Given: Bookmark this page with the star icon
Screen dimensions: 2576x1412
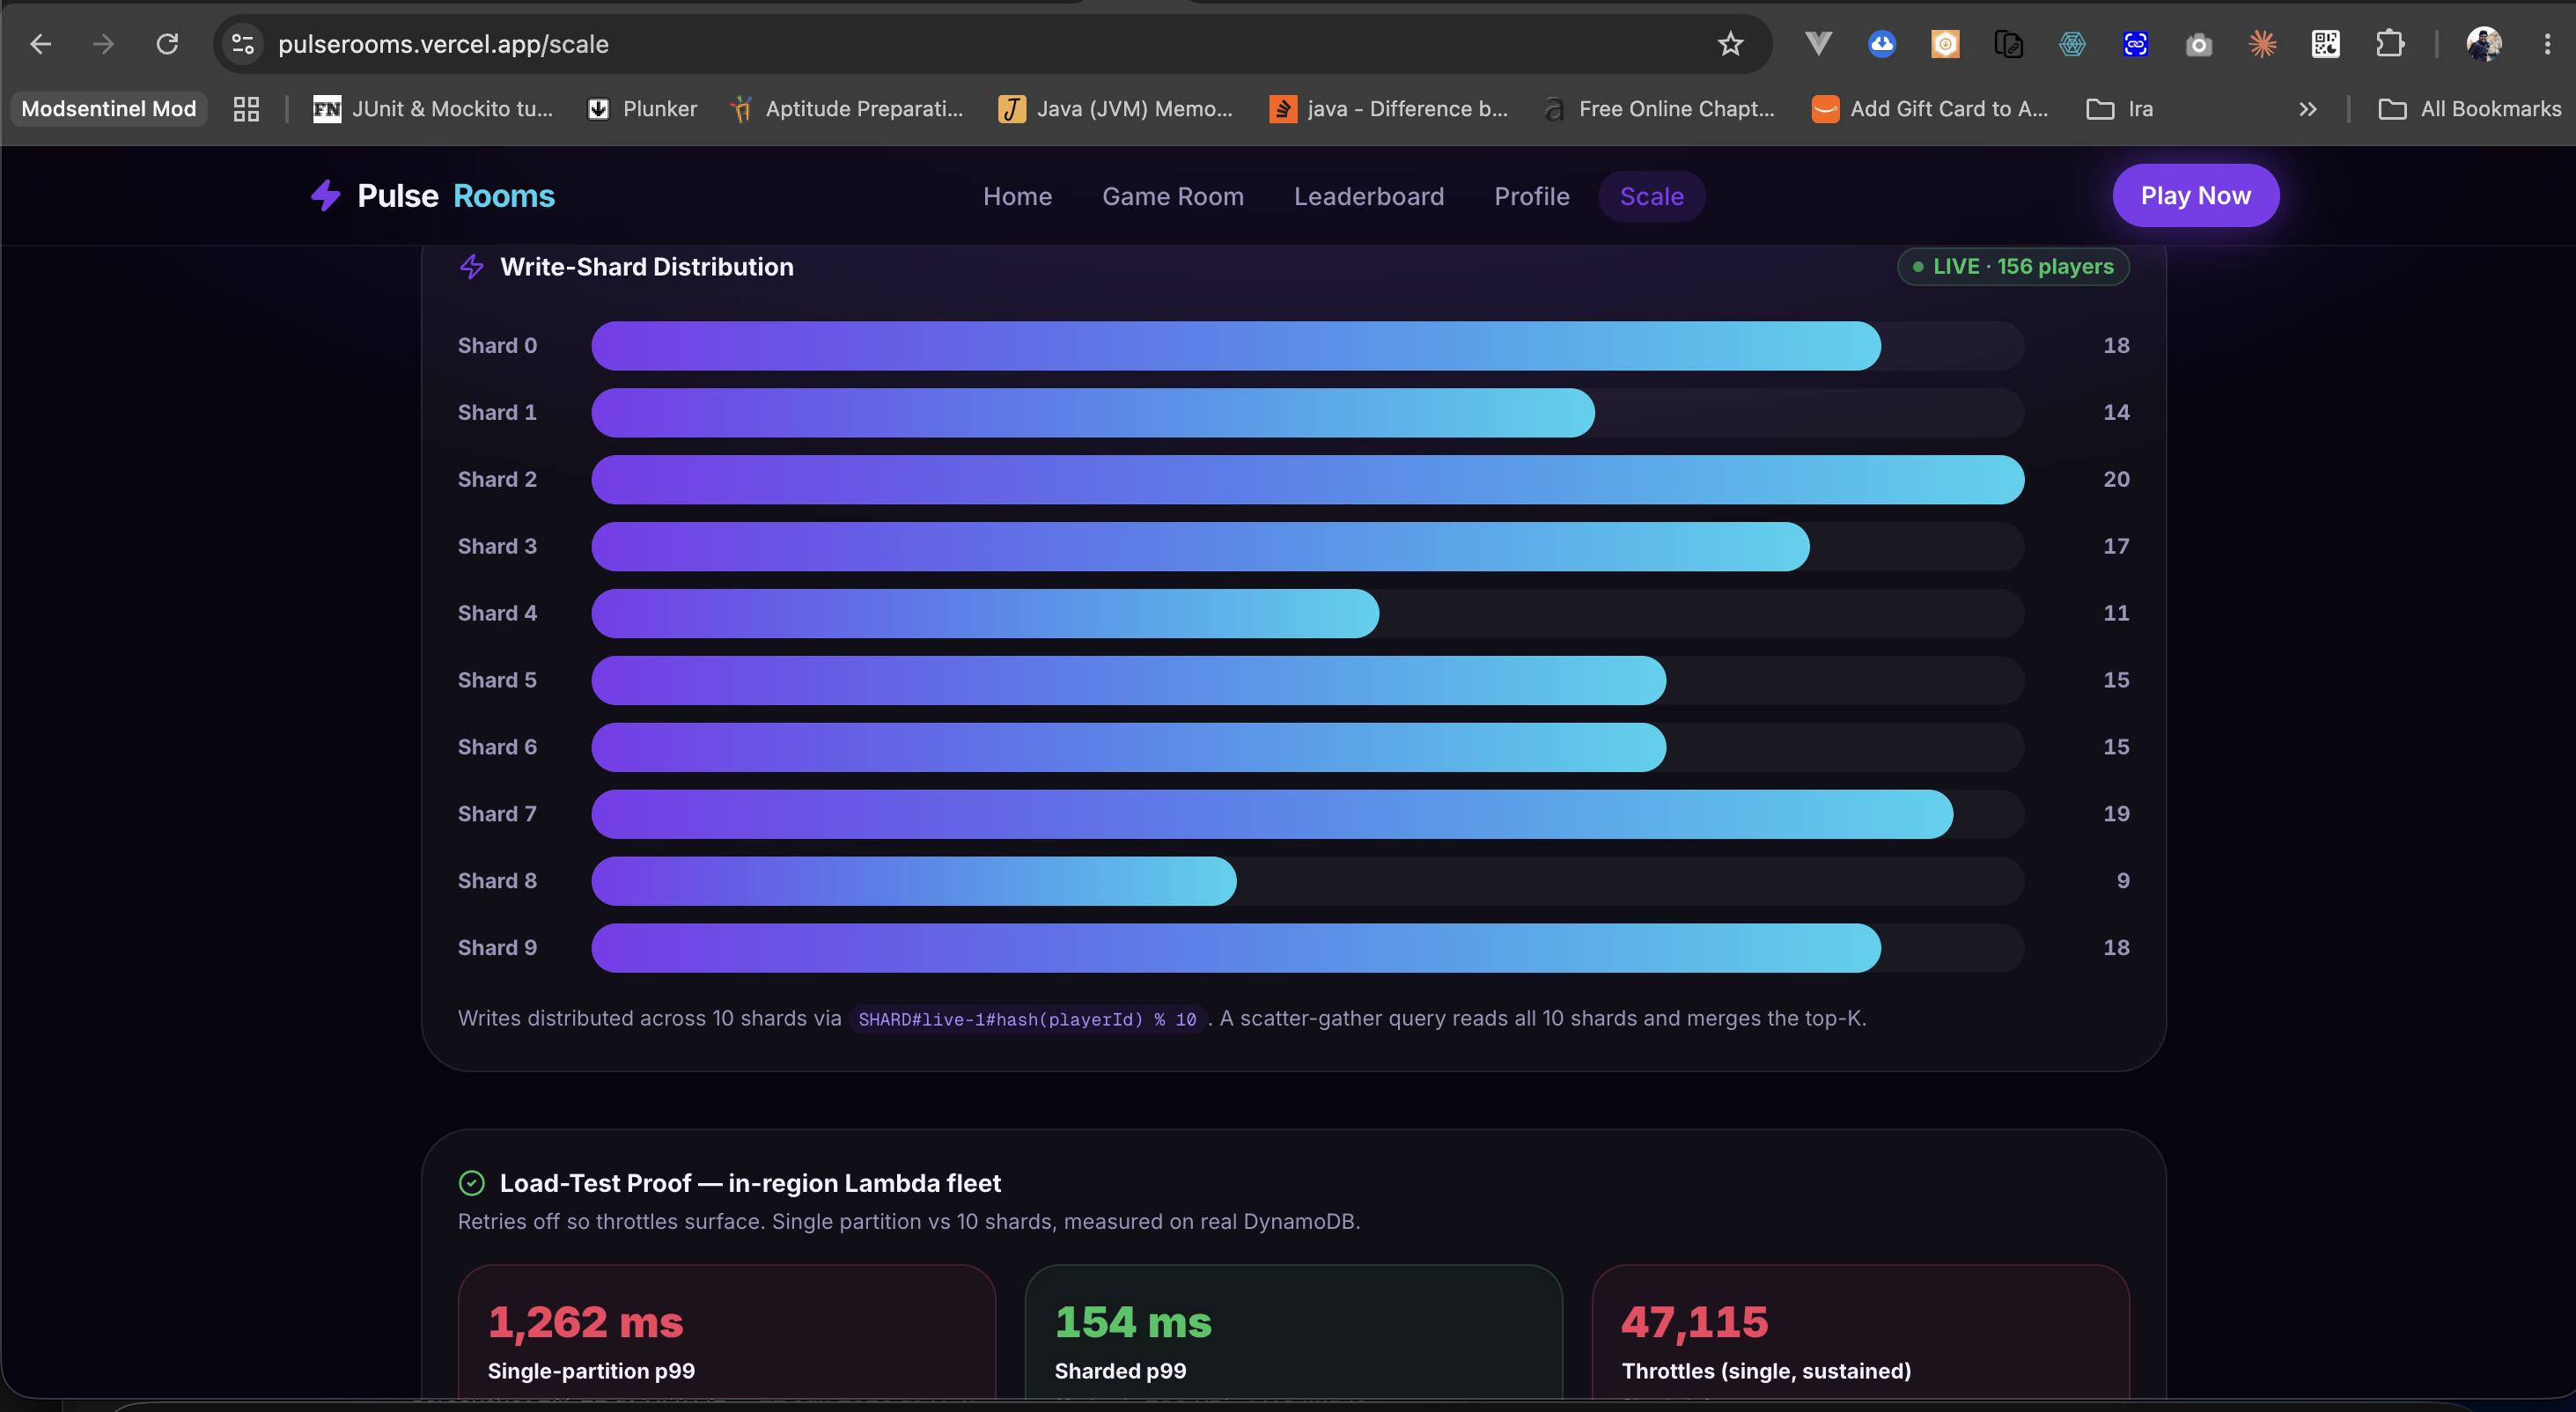Looking at the screenshot, I should (1730, 44).
